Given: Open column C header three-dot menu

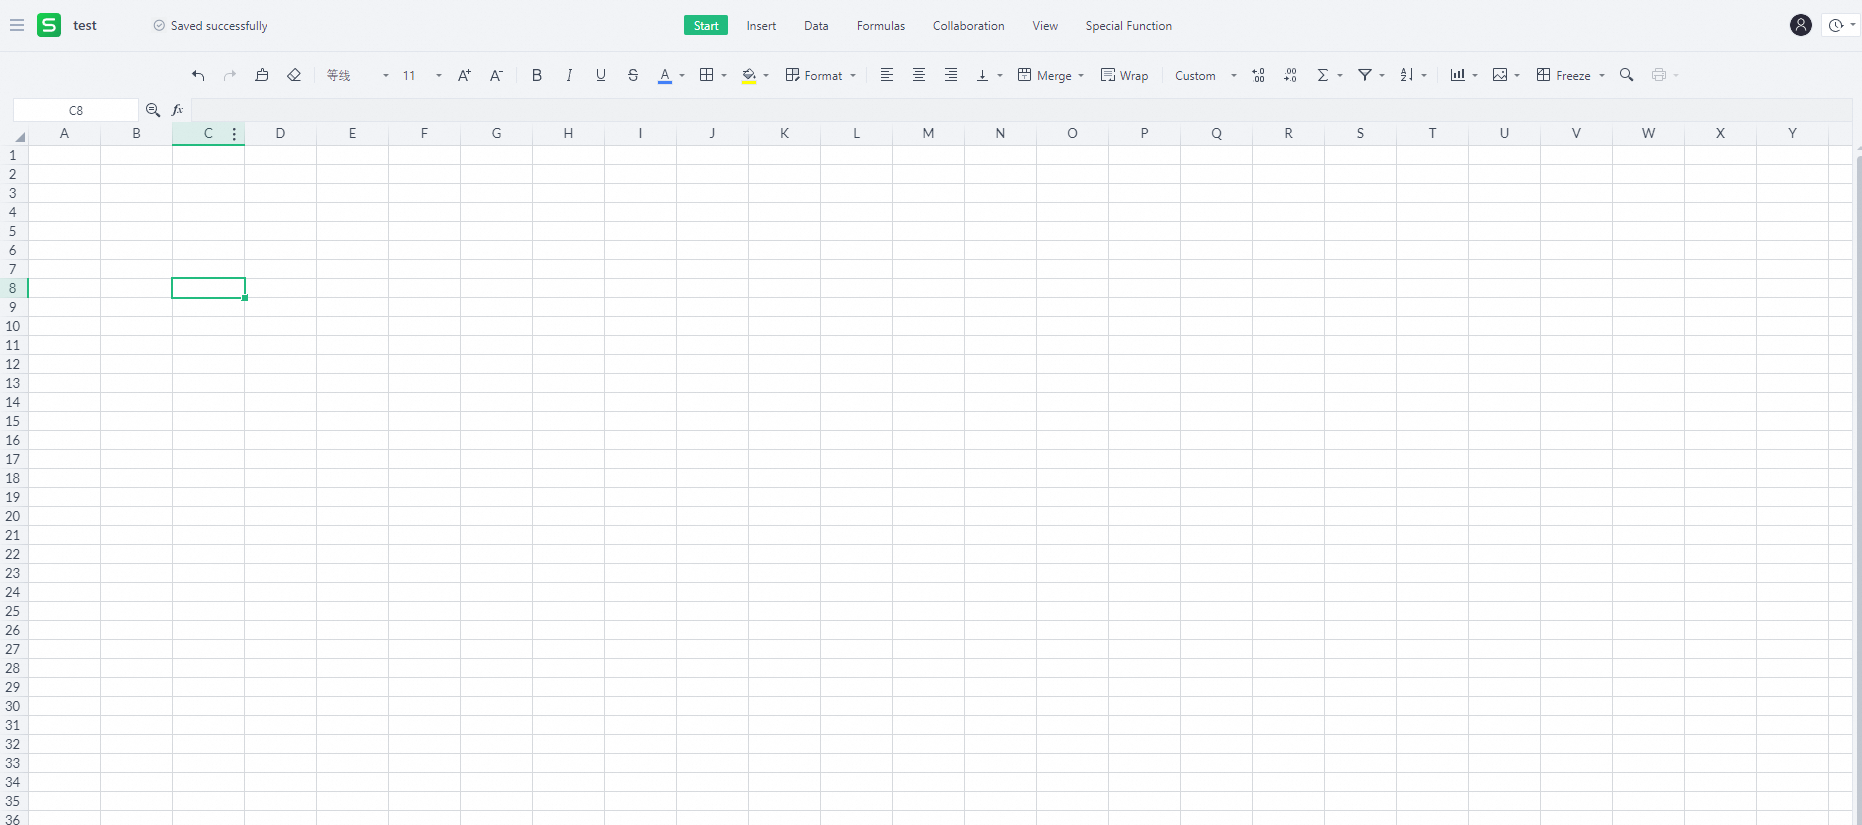Looking at the screenshot, I should pos(234,133).
